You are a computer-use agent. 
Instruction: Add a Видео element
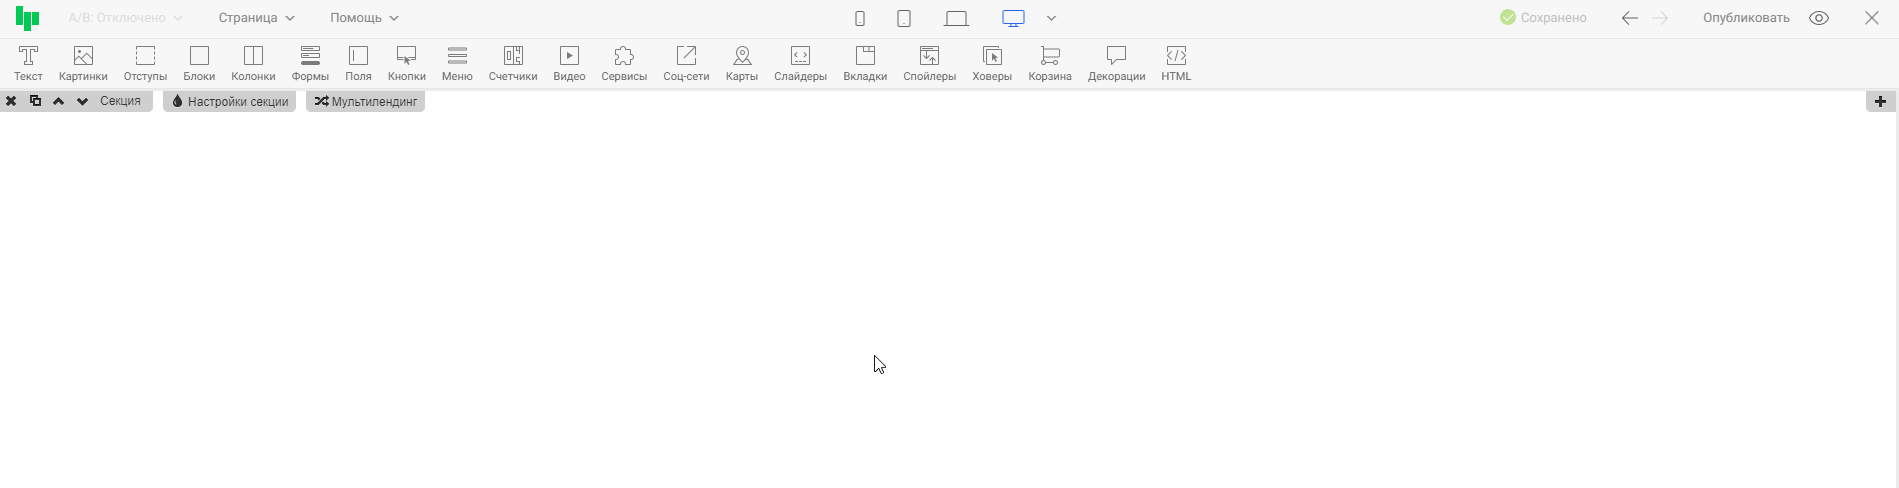click(x=569, y=63)
